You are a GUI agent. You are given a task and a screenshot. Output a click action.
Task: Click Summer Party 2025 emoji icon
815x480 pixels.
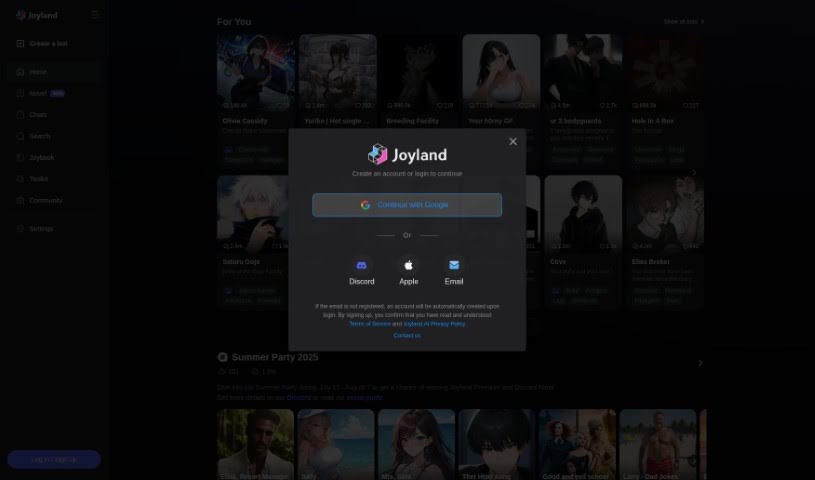222,357
